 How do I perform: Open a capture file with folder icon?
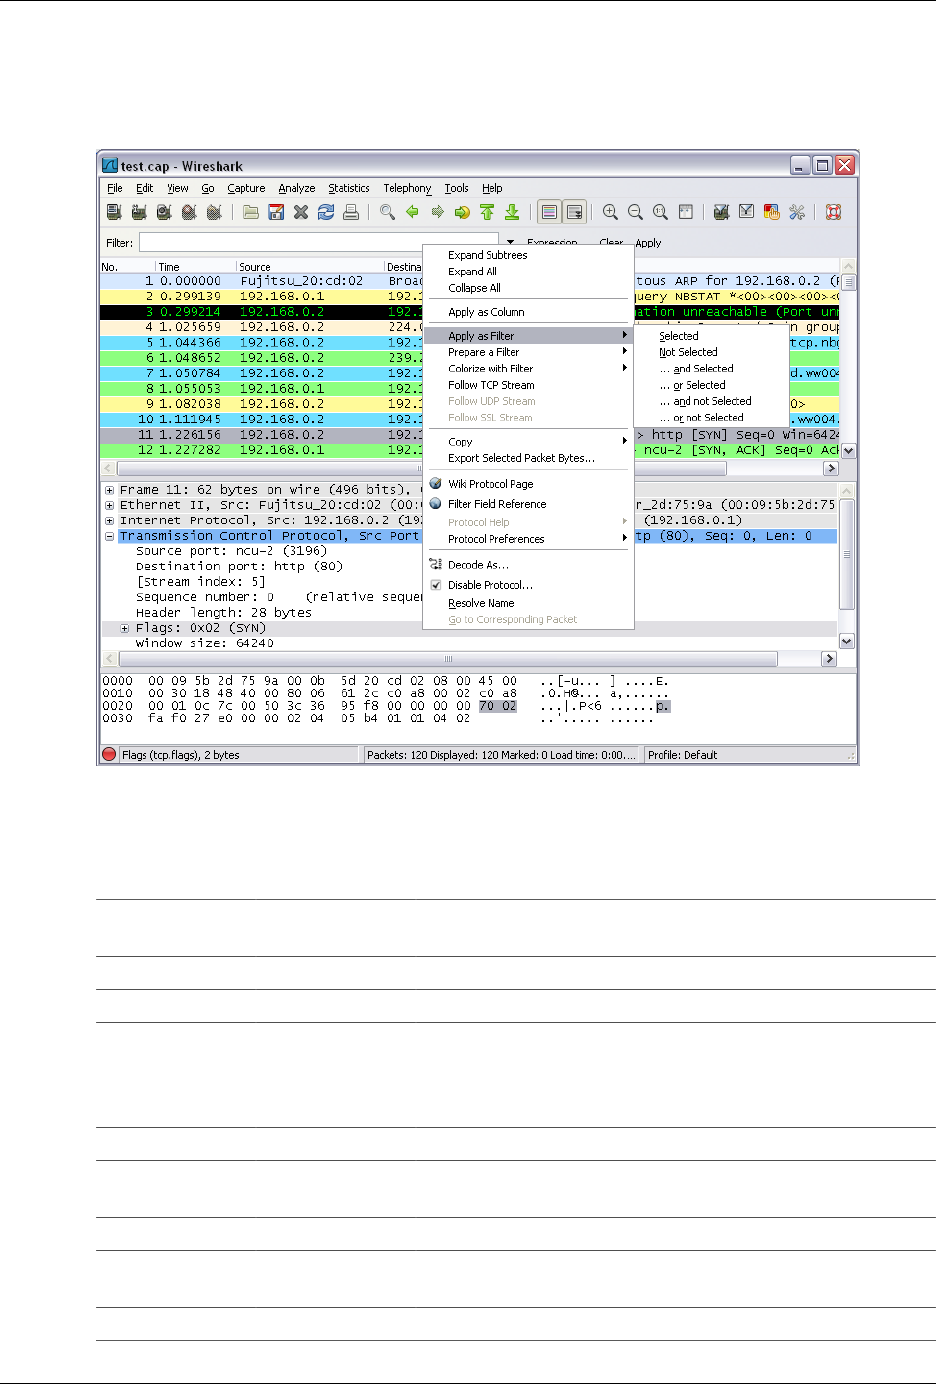(251, 212)
